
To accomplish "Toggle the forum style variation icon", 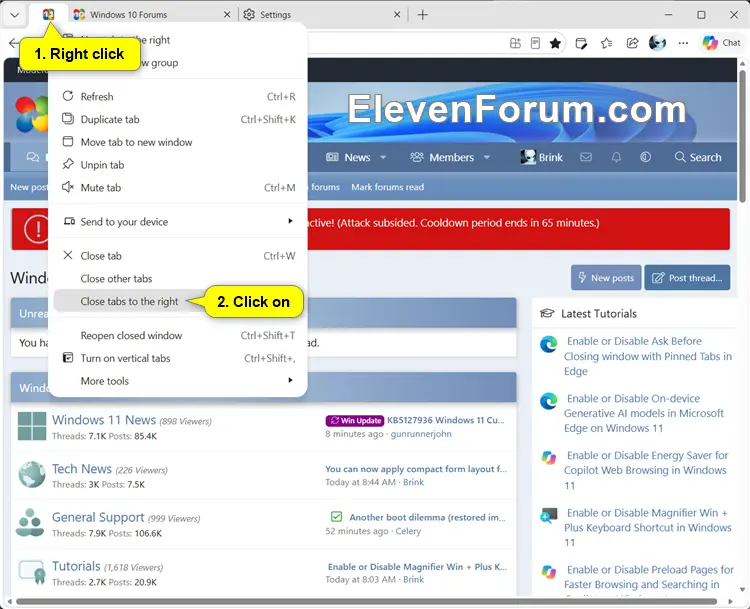I will tap(645, 157).
